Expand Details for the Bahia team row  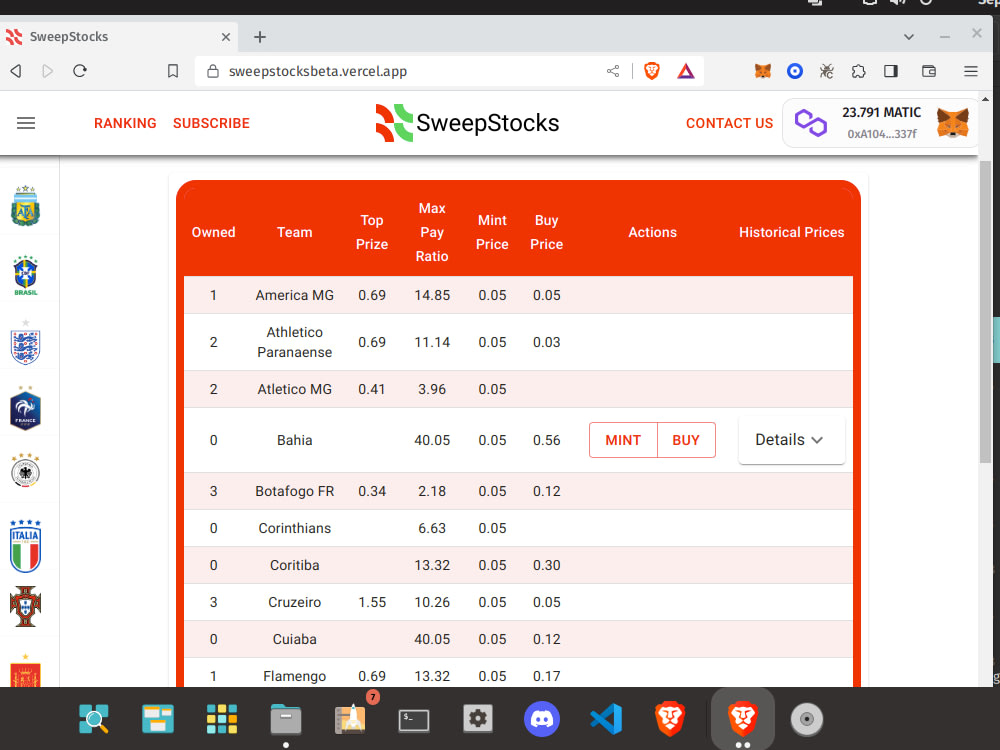tap(791, 439)
